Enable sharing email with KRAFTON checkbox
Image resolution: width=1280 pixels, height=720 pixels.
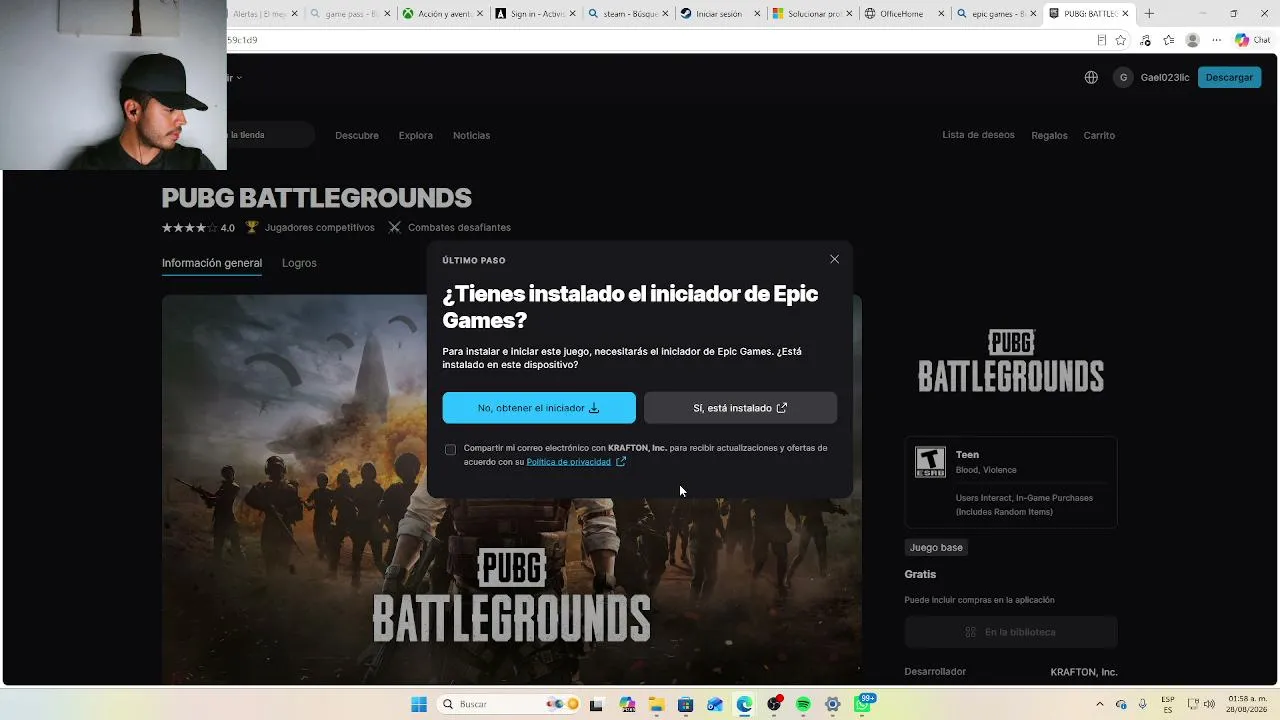450,449
